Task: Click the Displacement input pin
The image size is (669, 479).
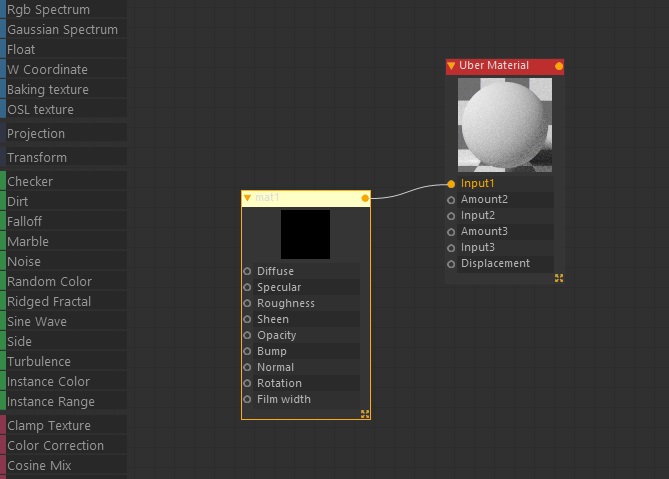Action: pos(451,264)
